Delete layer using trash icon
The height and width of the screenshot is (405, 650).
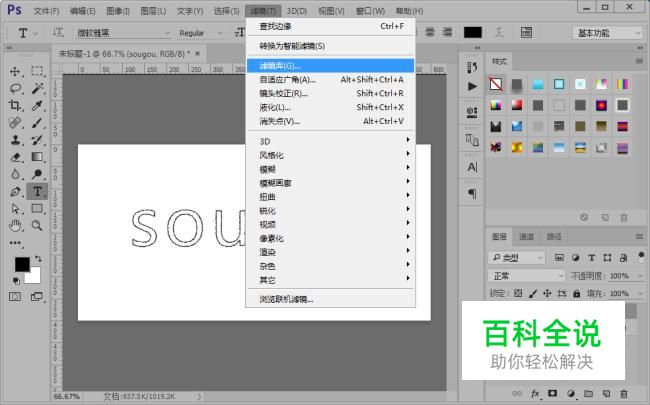tap(624, 393)
